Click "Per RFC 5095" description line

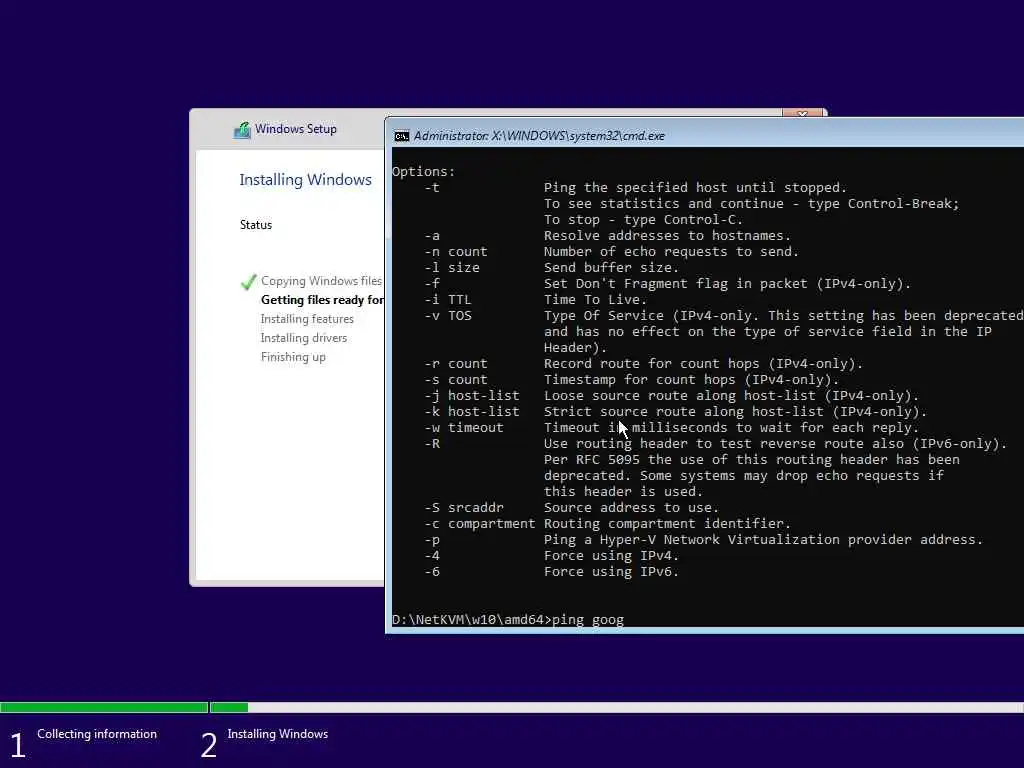(x=752, y=460)
